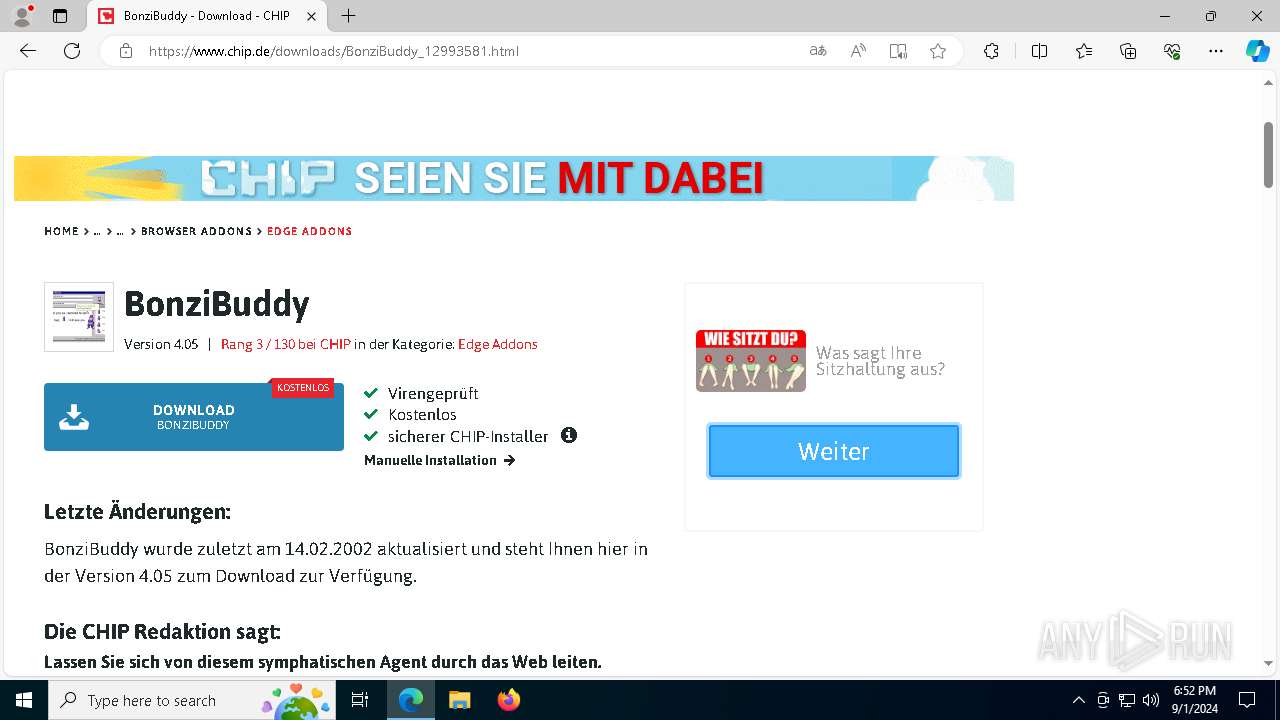Image resolution: width=1280 pixels, height=720 pixels.
Task: Open Manuelle Installation link
Action: [439, 460]
